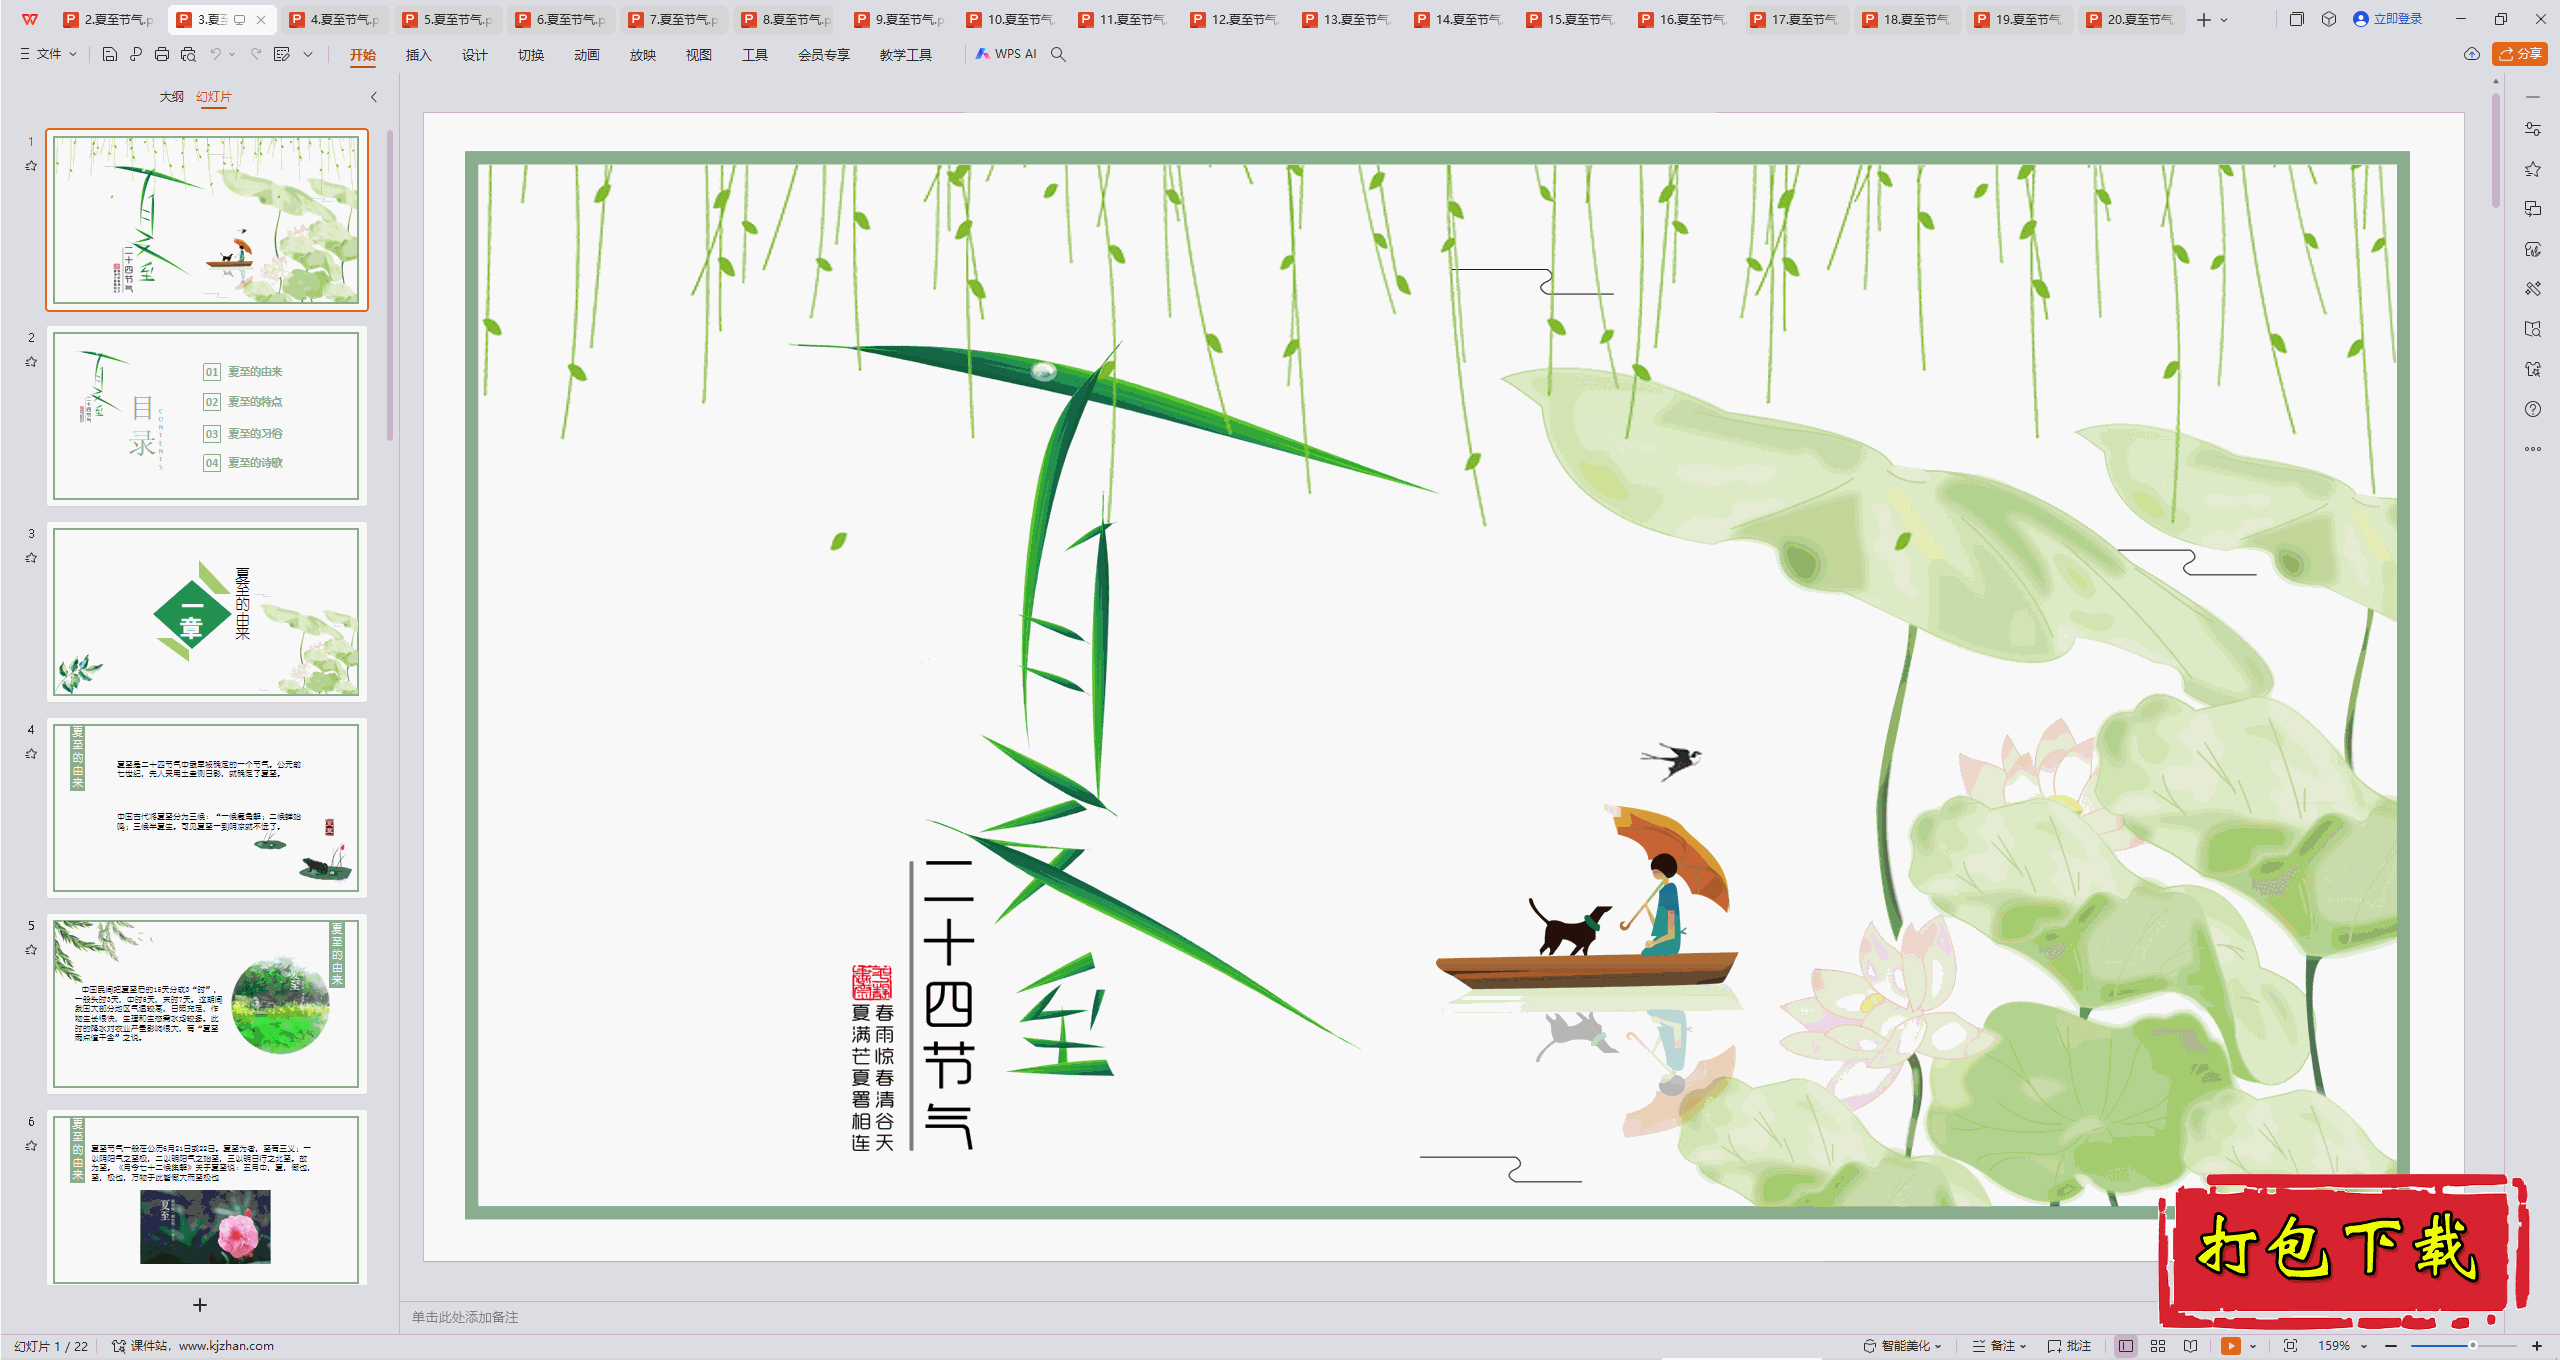
Task: Expand the quick access toolbar customize arrow
Action: 308,54
